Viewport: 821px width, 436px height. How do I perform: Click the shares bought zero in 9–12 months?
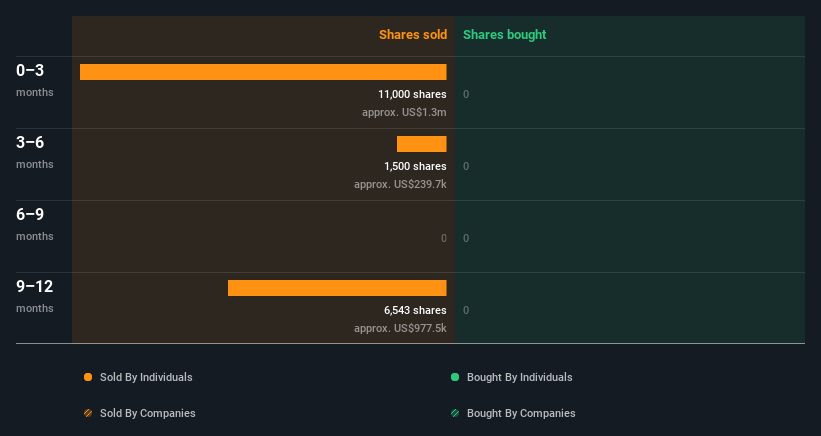tap(466, 310)
